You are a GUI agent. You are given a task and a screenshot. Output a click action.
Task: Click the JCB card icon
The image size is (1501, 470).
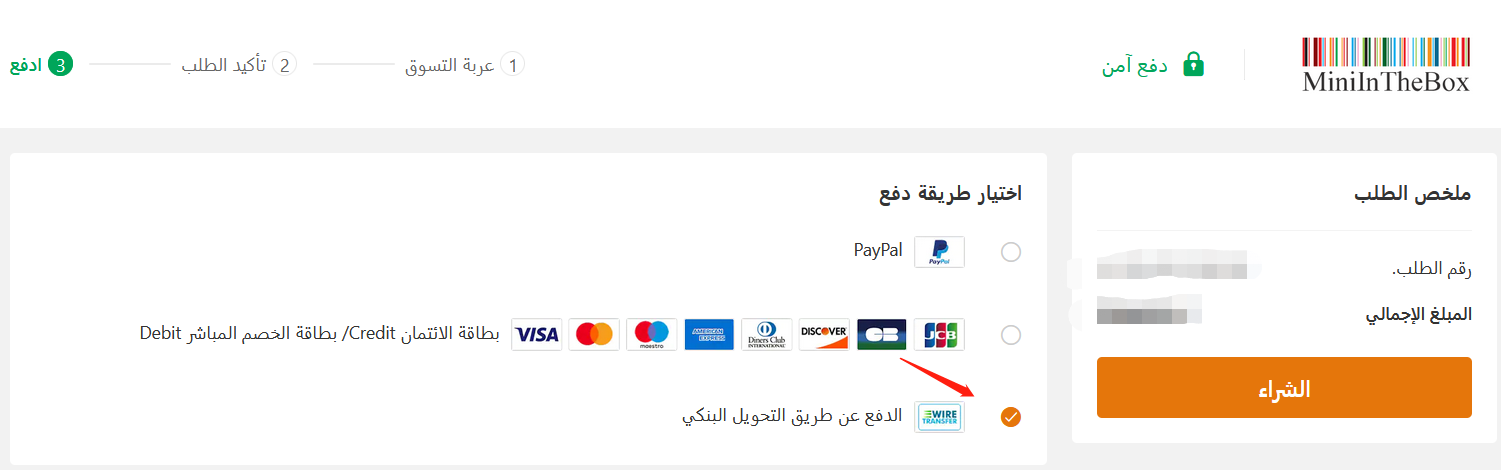pos(940,334)
